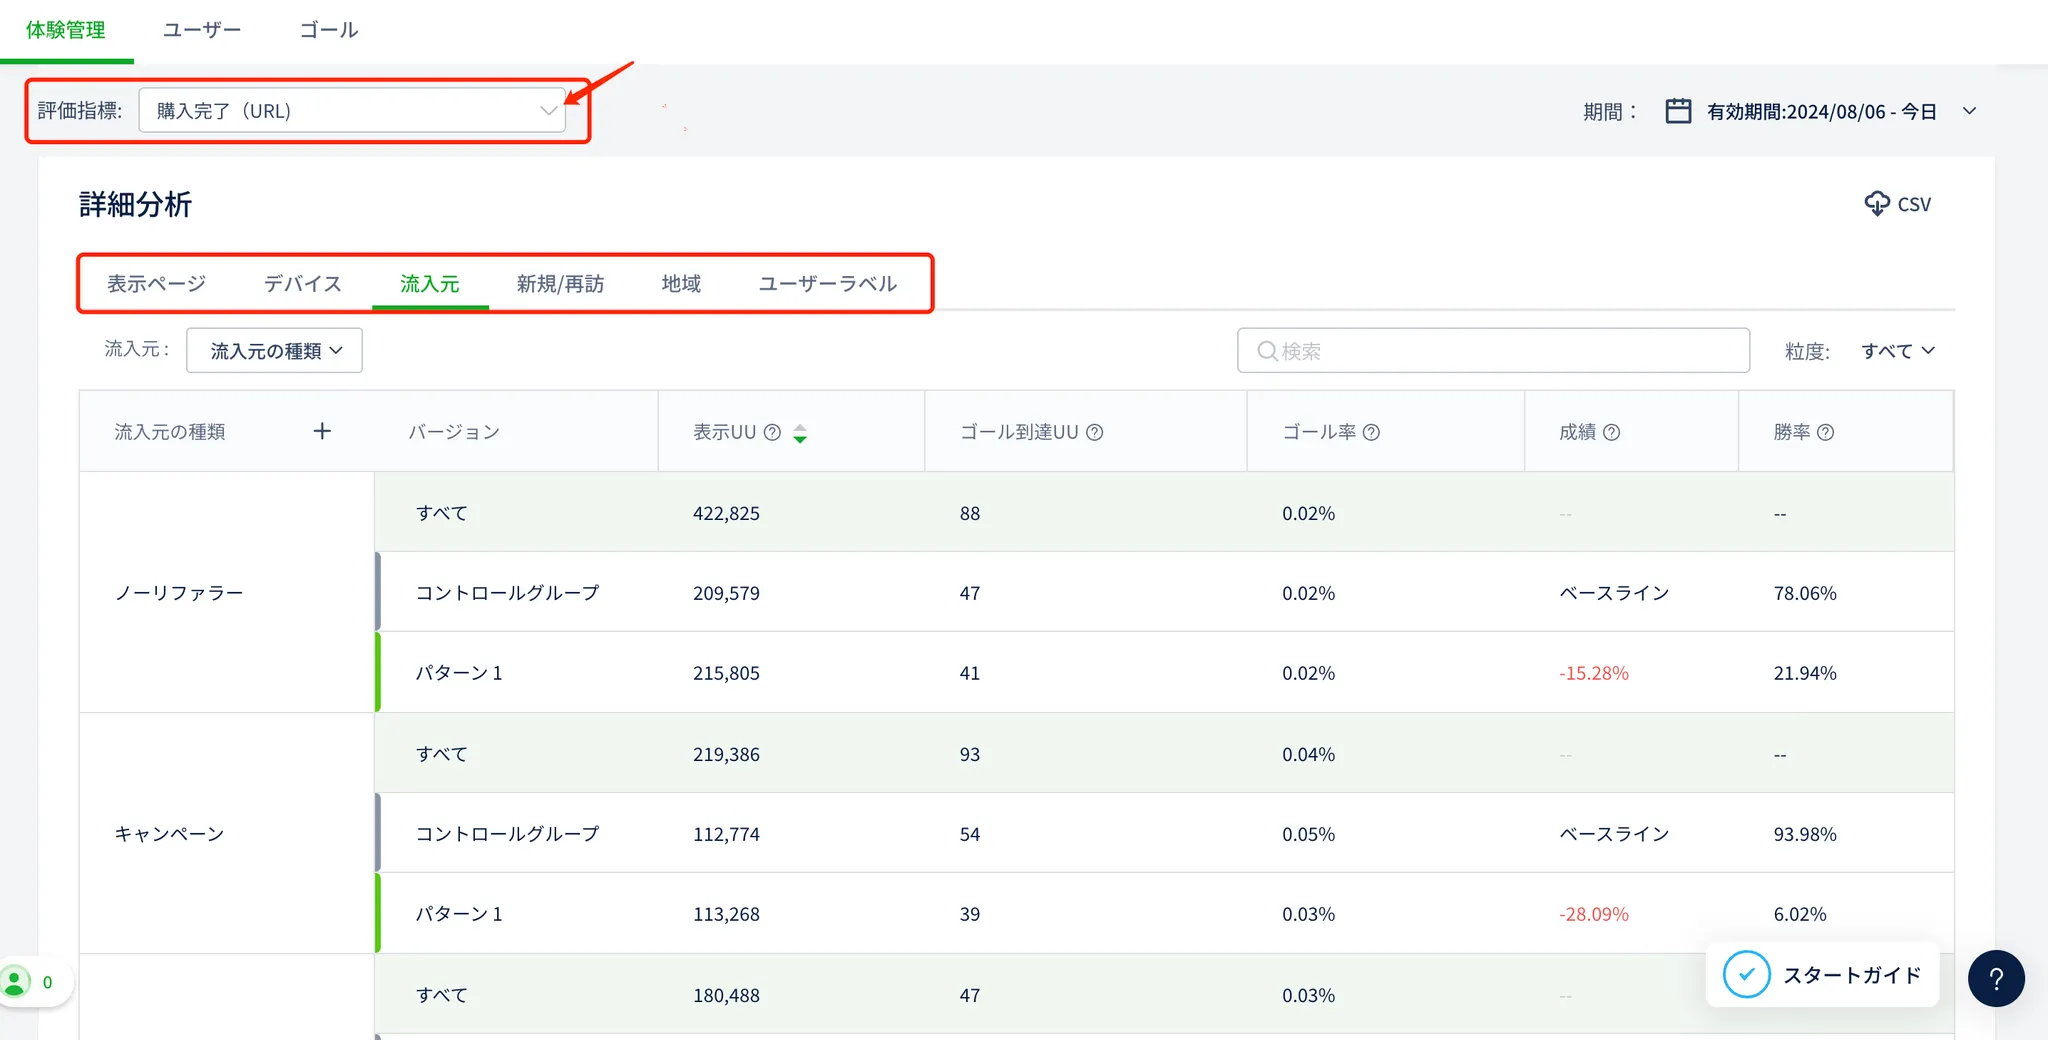This screenshot has height=1040, width=2048.
Task: Open the スタートガイド button
Action: coord(1822,975)
